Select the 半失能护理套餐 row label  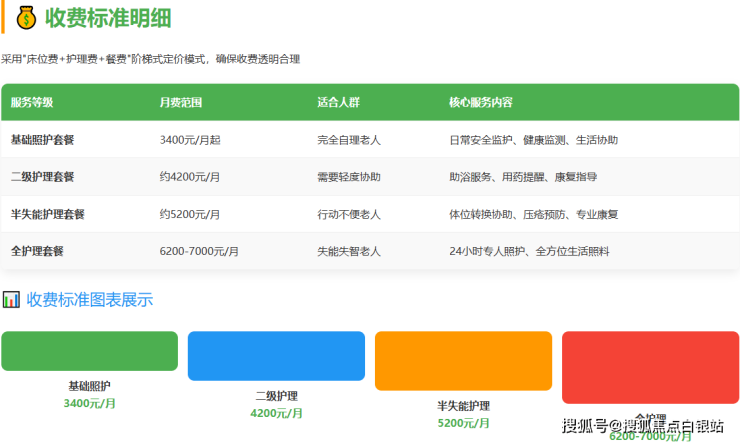pyautogui.click(x=47, y=214)
